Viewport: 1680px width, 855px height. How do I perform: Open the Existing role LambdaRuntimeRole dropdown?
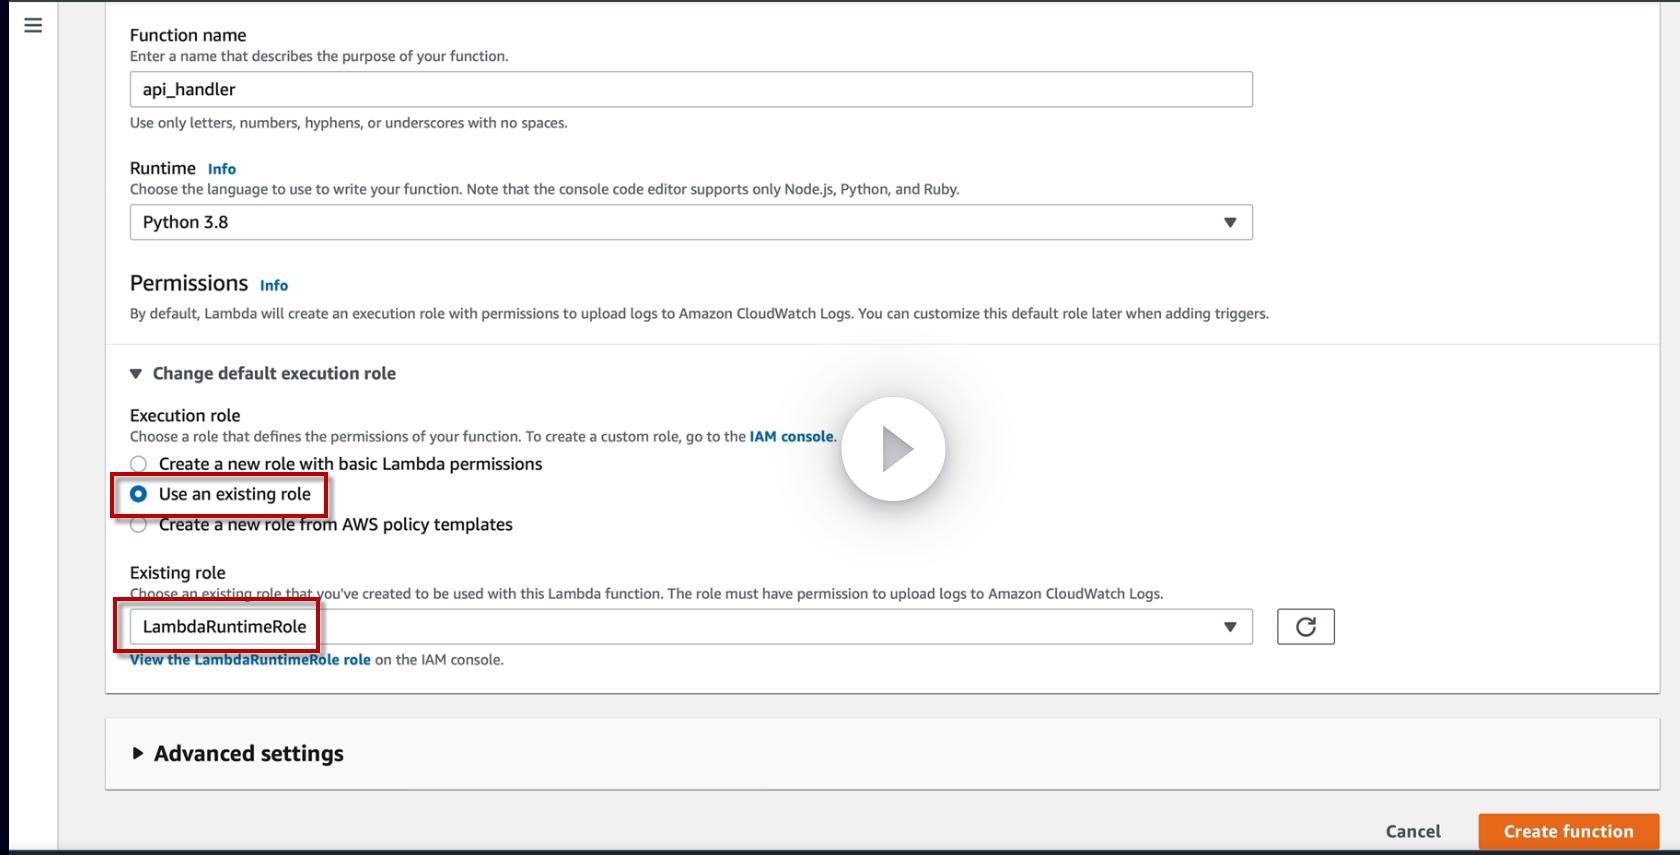[690, 627]
